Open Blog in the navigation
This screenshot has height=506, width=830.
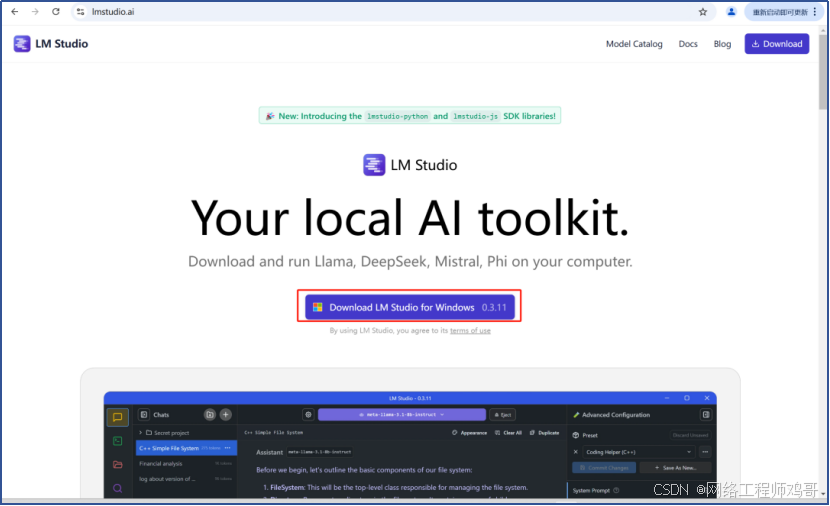722,44
